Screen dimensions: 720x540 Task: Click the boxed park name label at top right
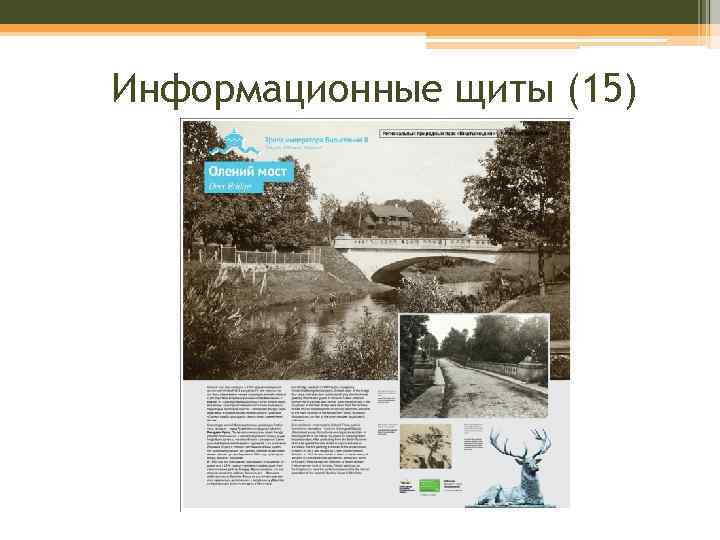[439, 133]
